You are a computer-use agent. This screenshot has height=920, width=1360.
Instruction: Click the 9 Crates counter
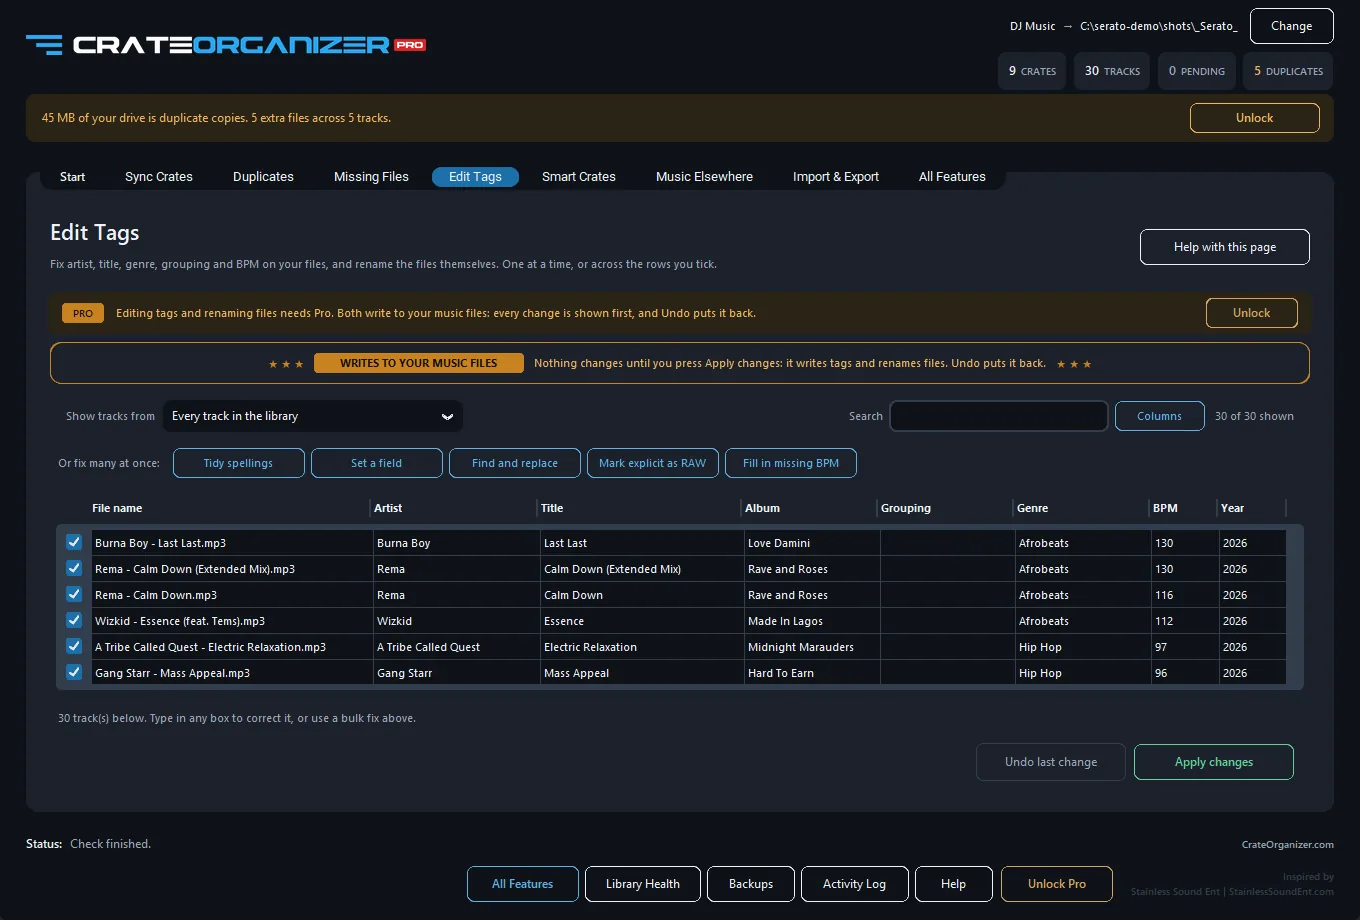[x=1032, y=71]
